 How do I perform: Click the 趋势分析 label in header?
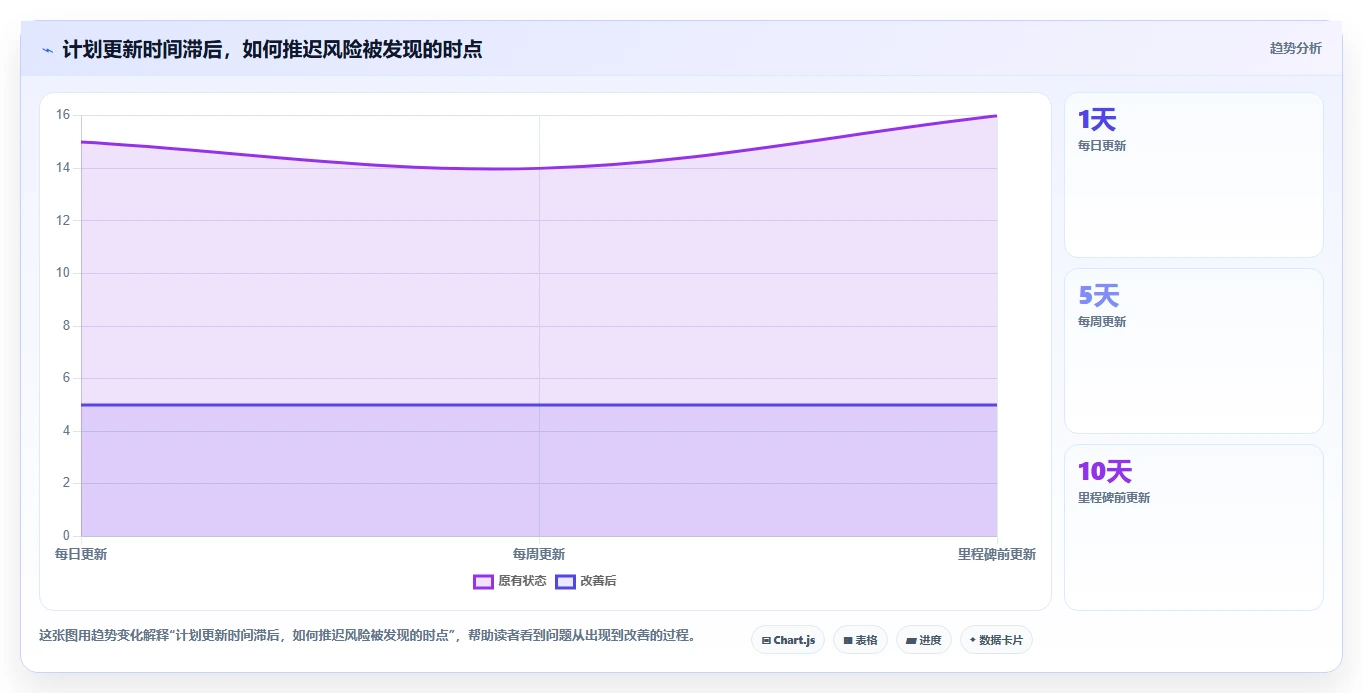pos(1295,48)
